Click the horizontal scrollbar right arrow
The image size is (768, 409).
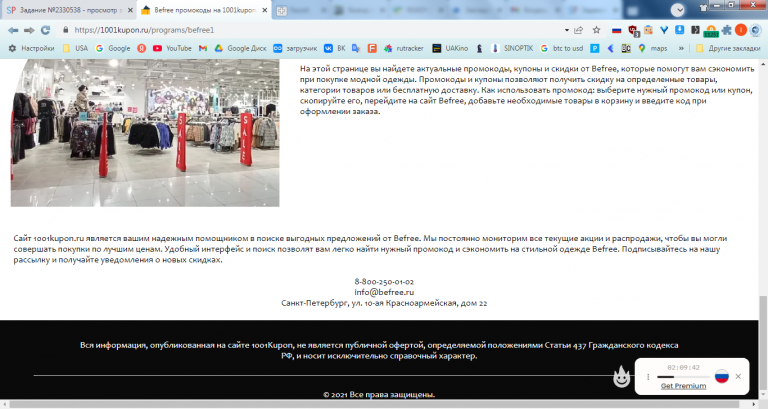[754, 405]
